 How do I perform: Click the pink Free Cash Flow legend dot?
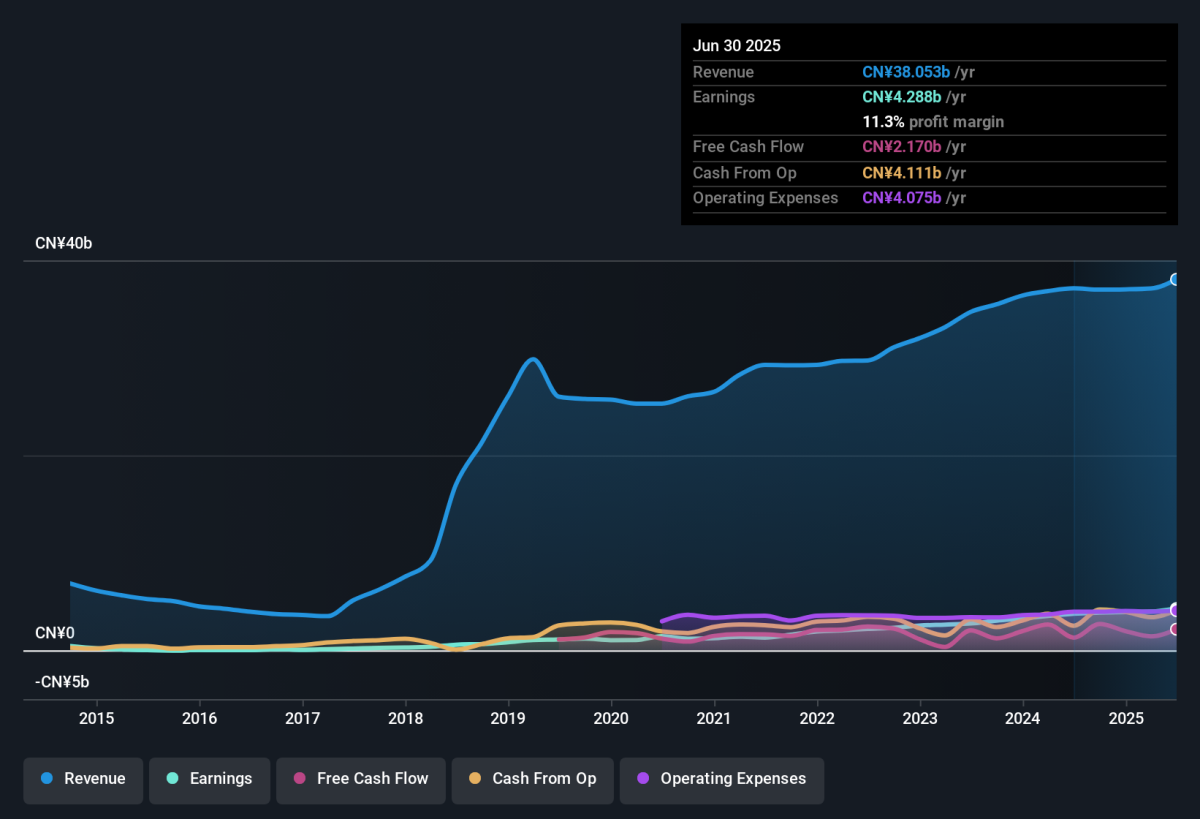click(x=300, y=779)
